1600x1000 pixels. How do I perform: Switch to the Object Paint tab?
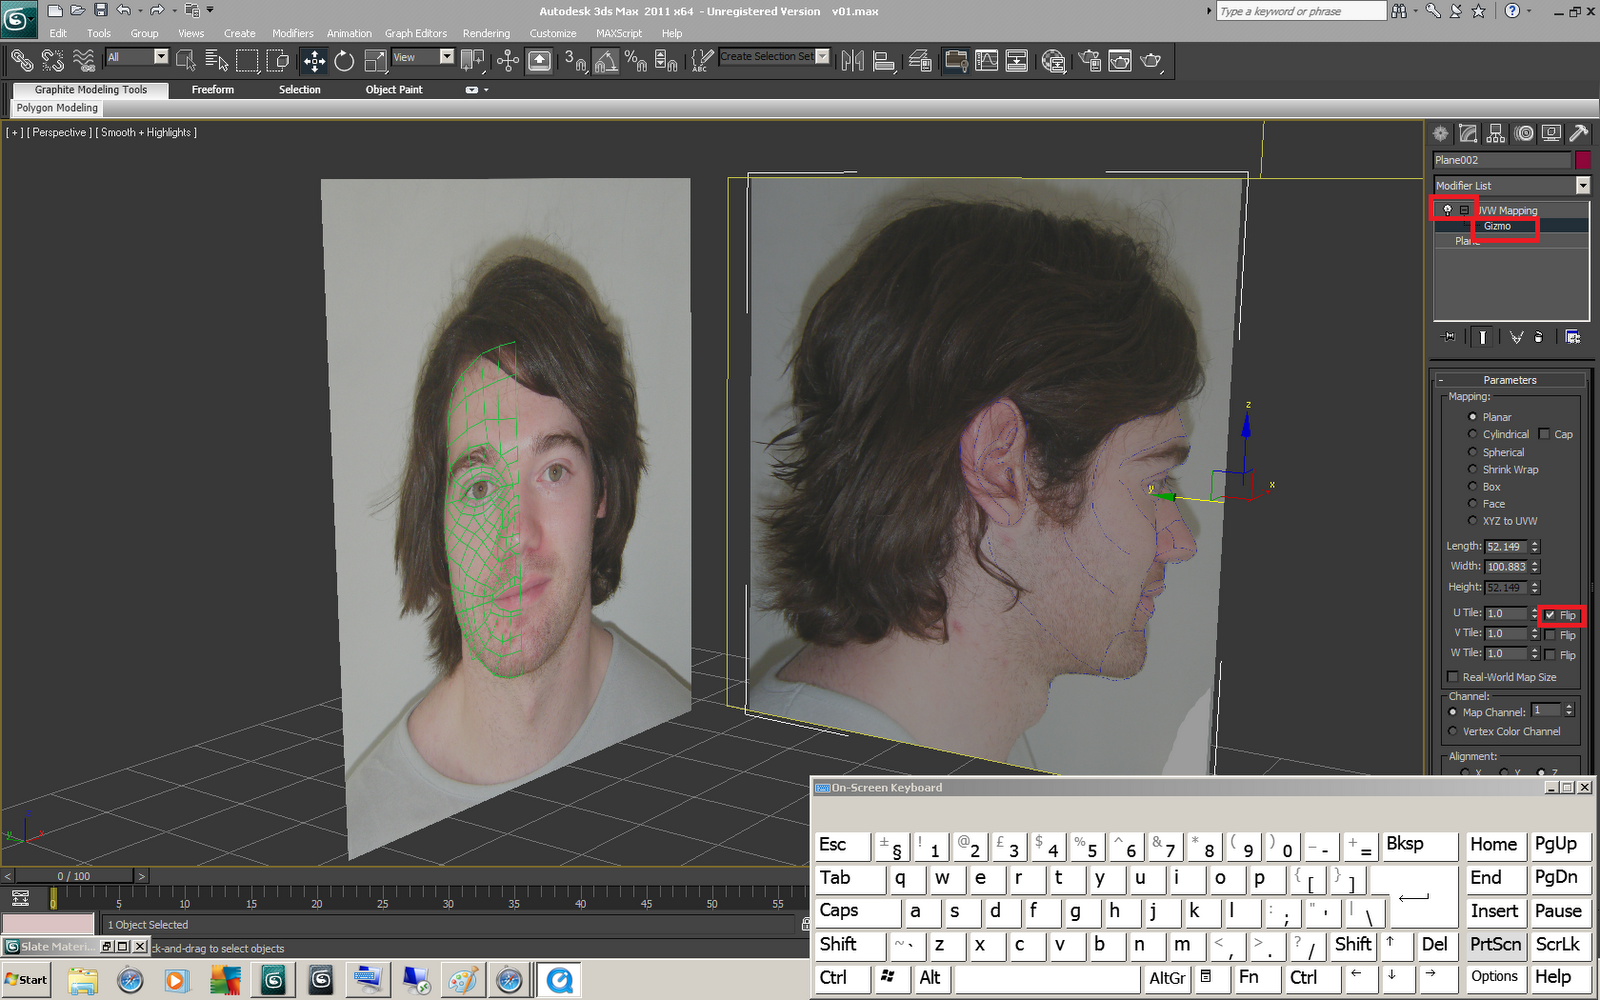[x=394, y=89]
